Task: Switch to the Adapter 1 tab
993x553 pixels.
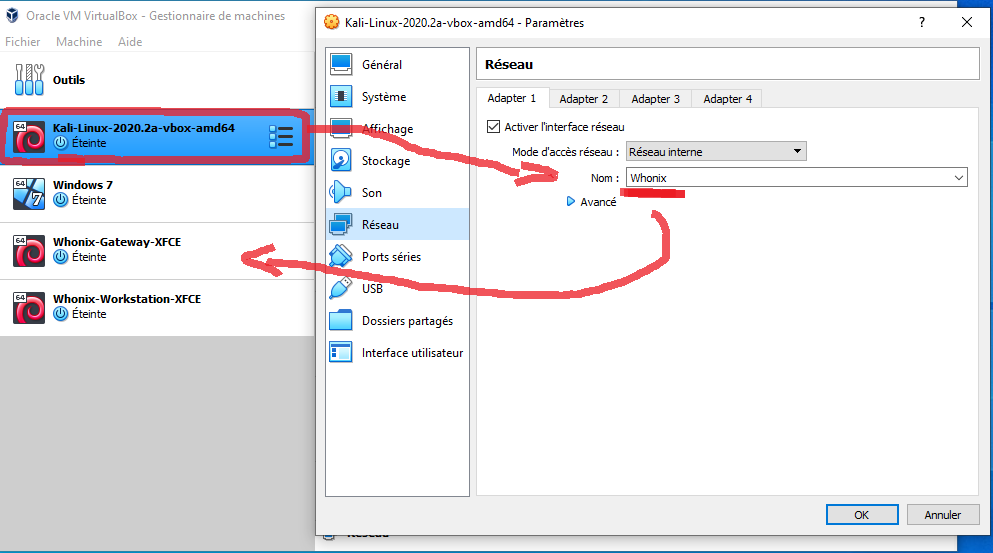Action: (512, 98)
